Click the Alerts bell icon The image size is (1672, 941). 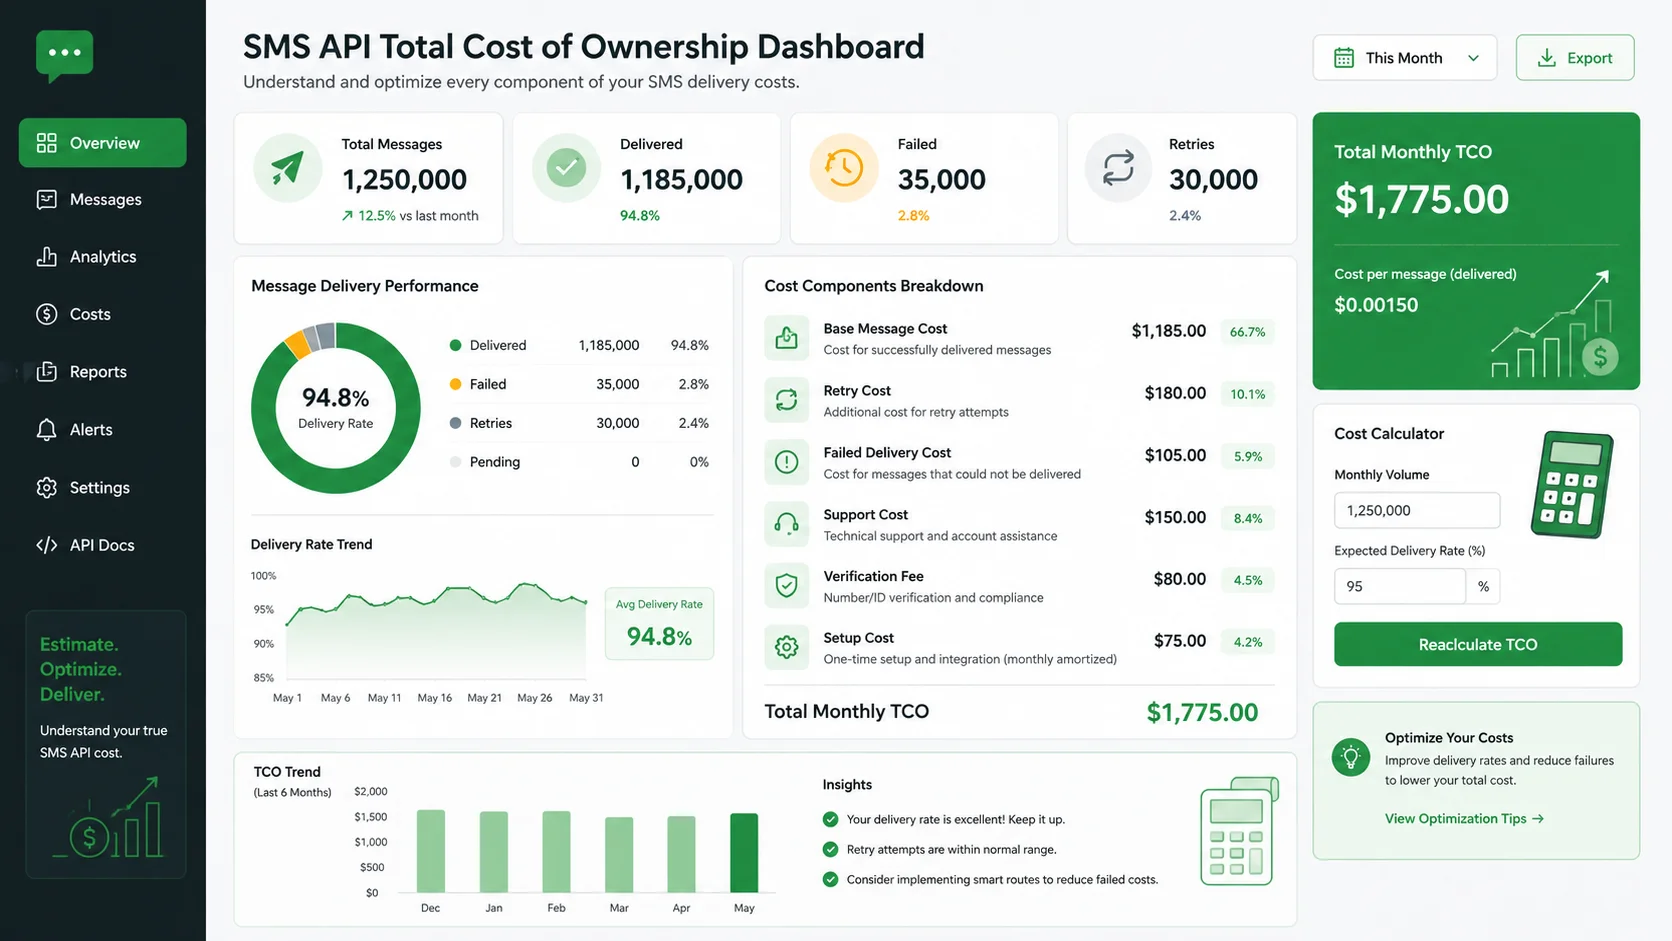[46, 430]
